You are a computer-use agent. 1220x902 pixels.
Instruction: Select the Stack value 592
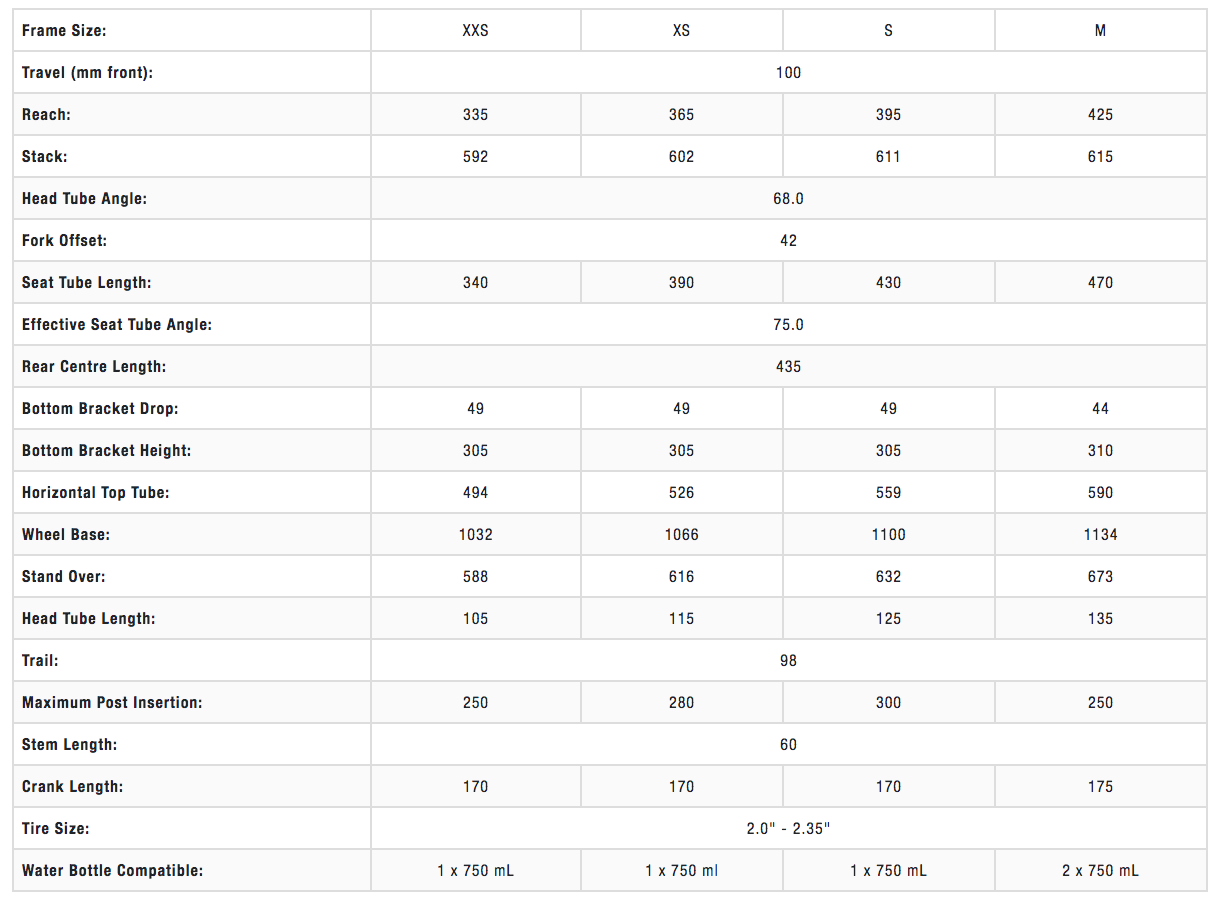[476, 156]
